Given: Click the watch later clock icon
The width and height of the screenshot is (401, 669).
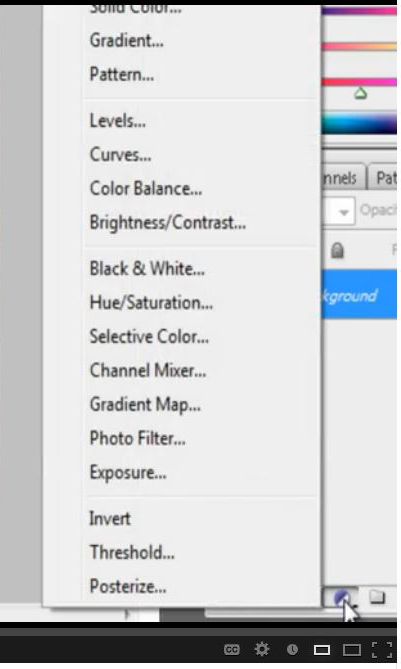Looking at the screenshot, I should (292, 649).
